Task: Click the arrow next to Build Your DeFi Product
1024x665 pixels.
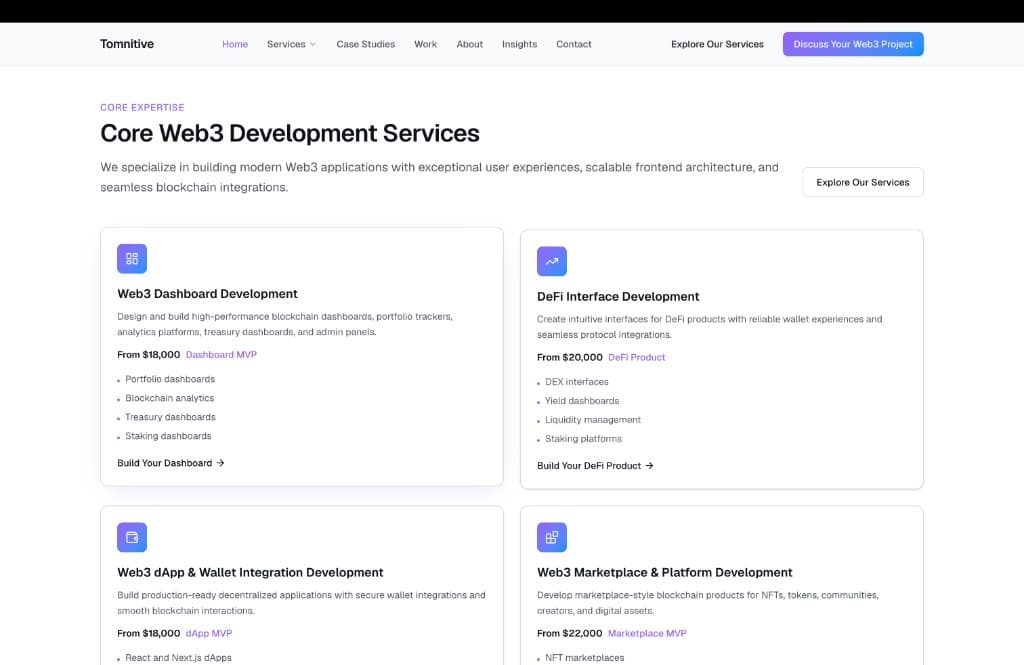Action: pos(649,466)
